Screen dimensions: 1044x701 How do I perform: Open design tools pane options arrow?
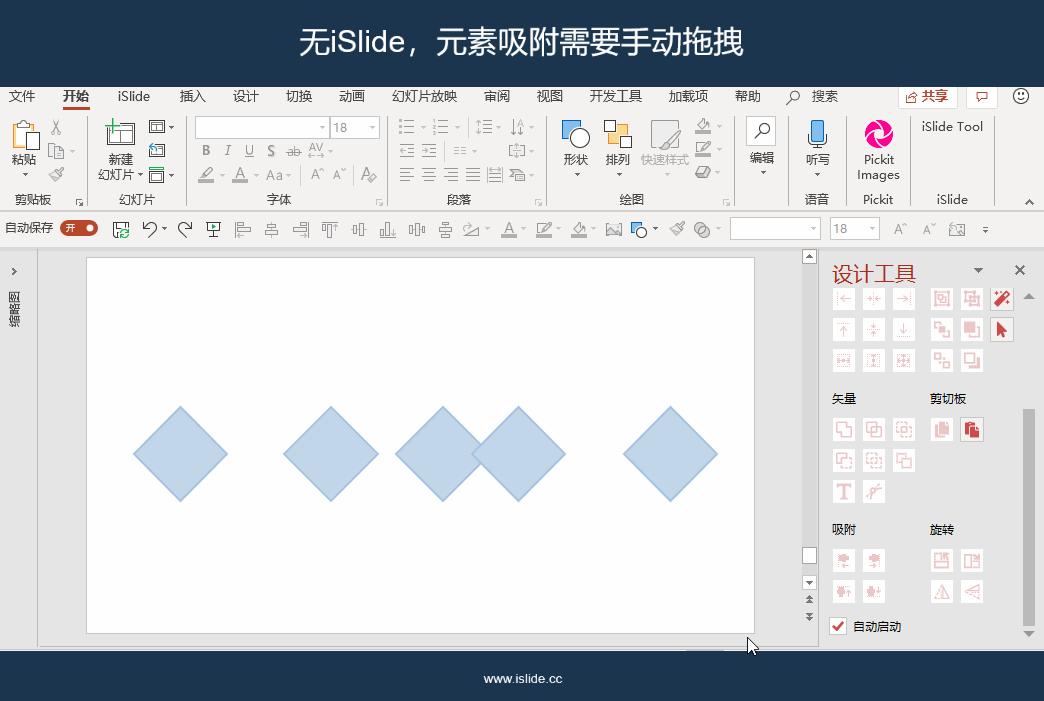978,270
